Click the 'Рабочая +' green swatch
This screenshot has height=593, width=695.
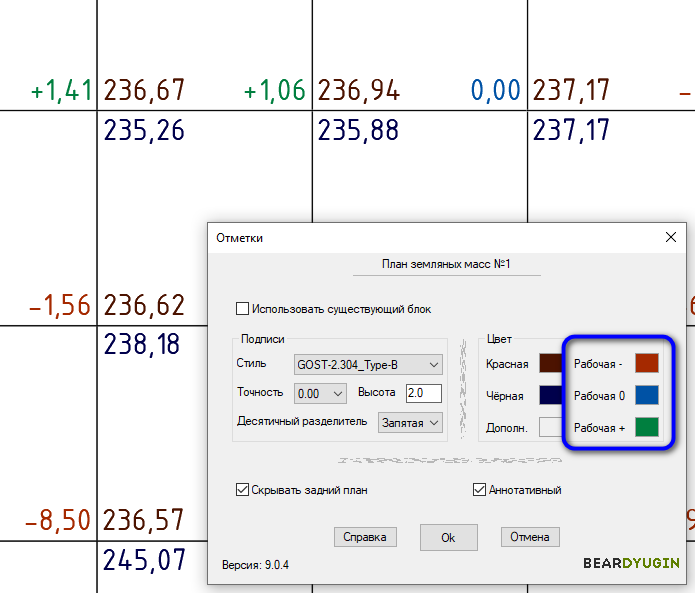tap(647, 427)
